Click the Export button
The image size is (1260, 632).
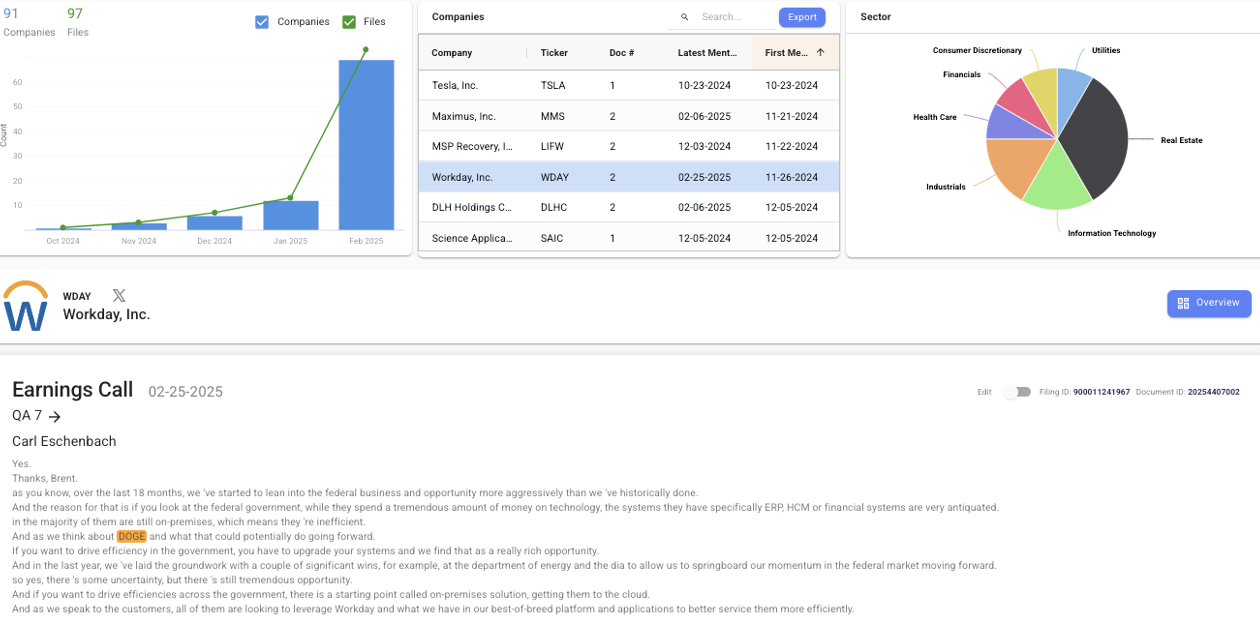coord(802,17)
